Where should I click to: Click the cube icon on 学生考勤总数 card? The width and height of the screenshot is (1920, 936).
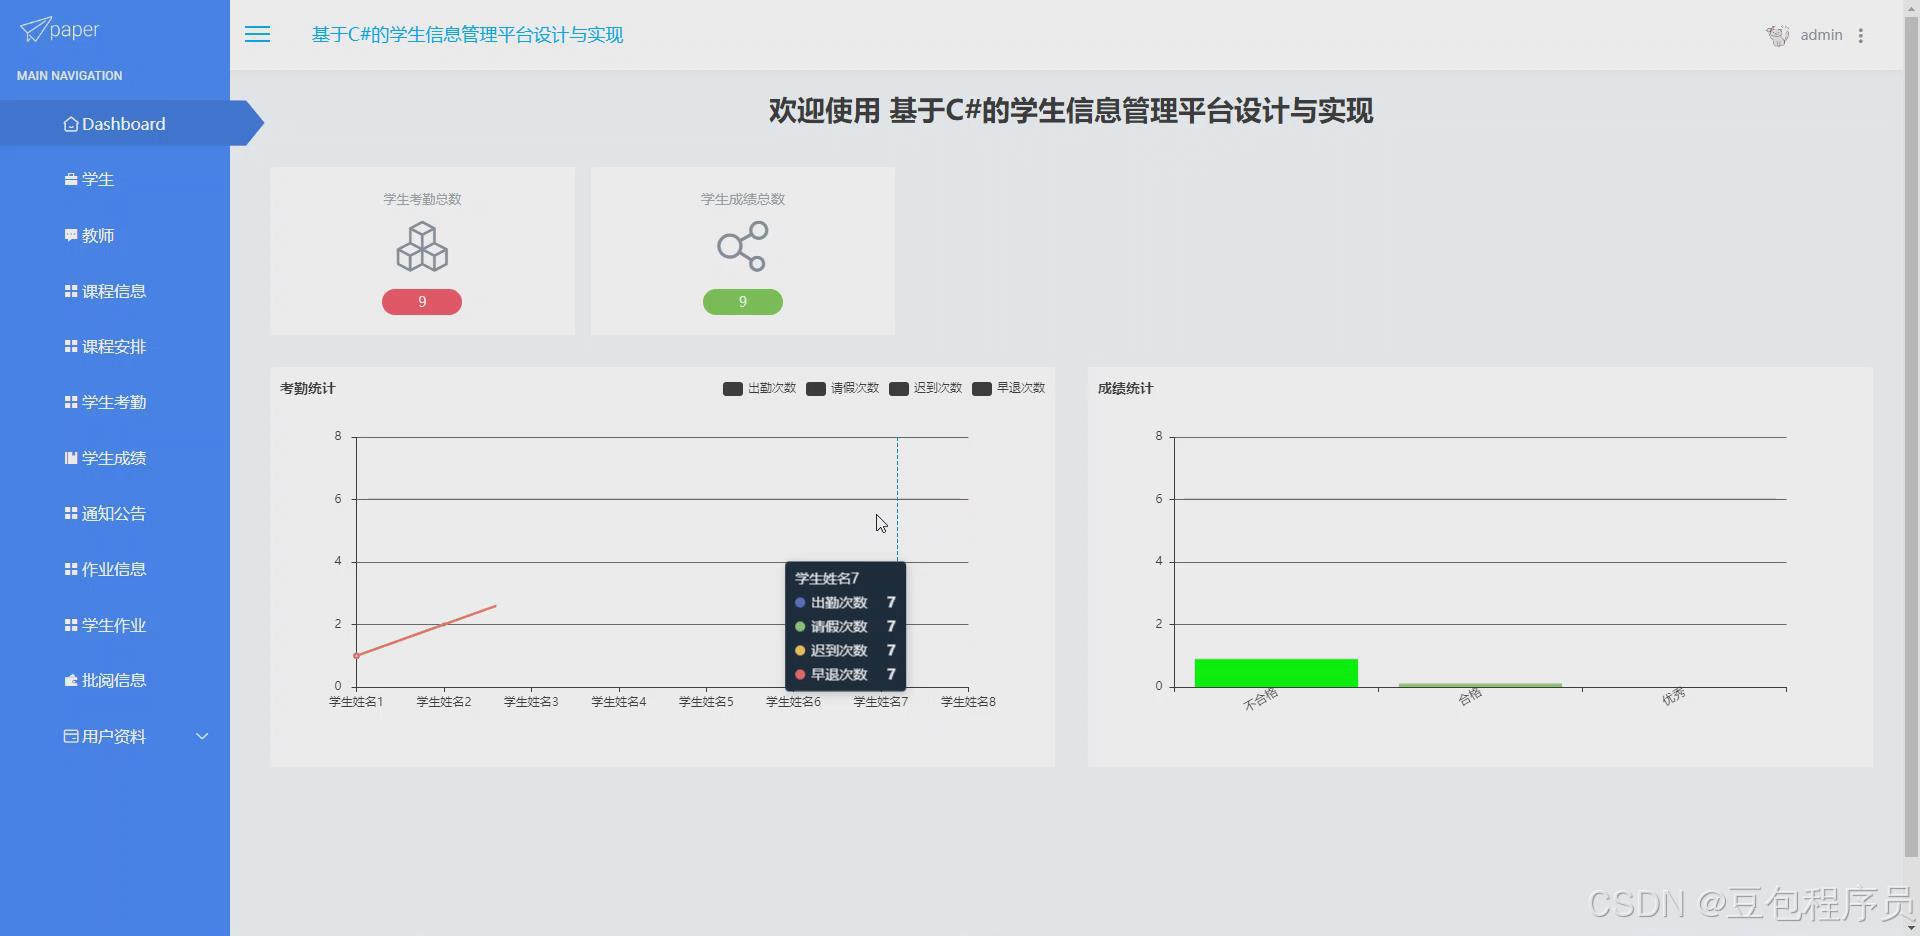tap(421, 246)
